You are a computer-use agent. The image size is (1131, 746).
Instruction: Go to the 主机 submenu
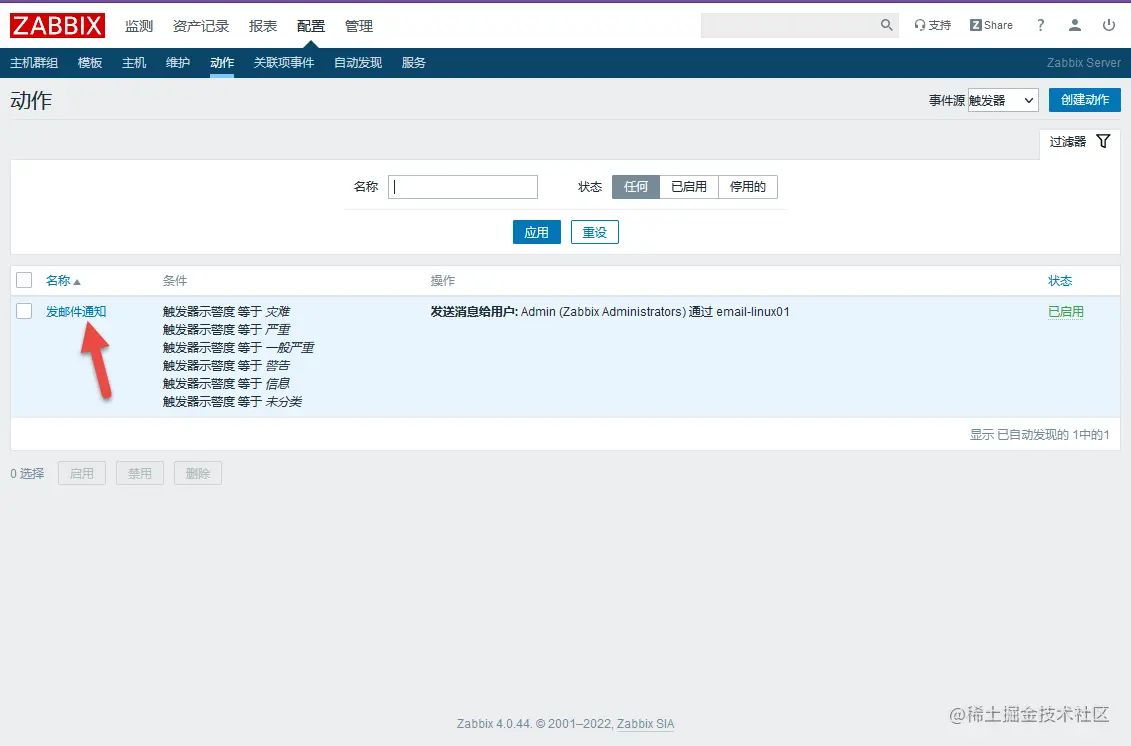pos(134,63)
